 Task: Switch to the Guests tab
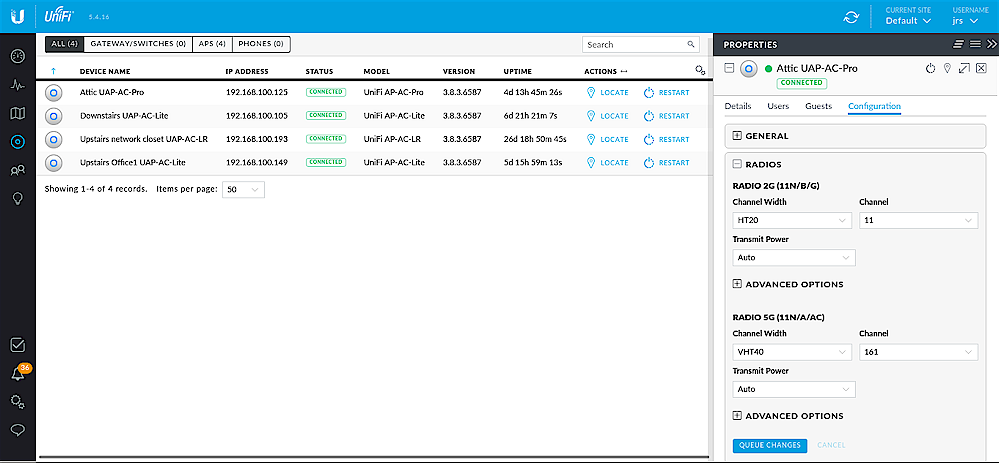819,106
